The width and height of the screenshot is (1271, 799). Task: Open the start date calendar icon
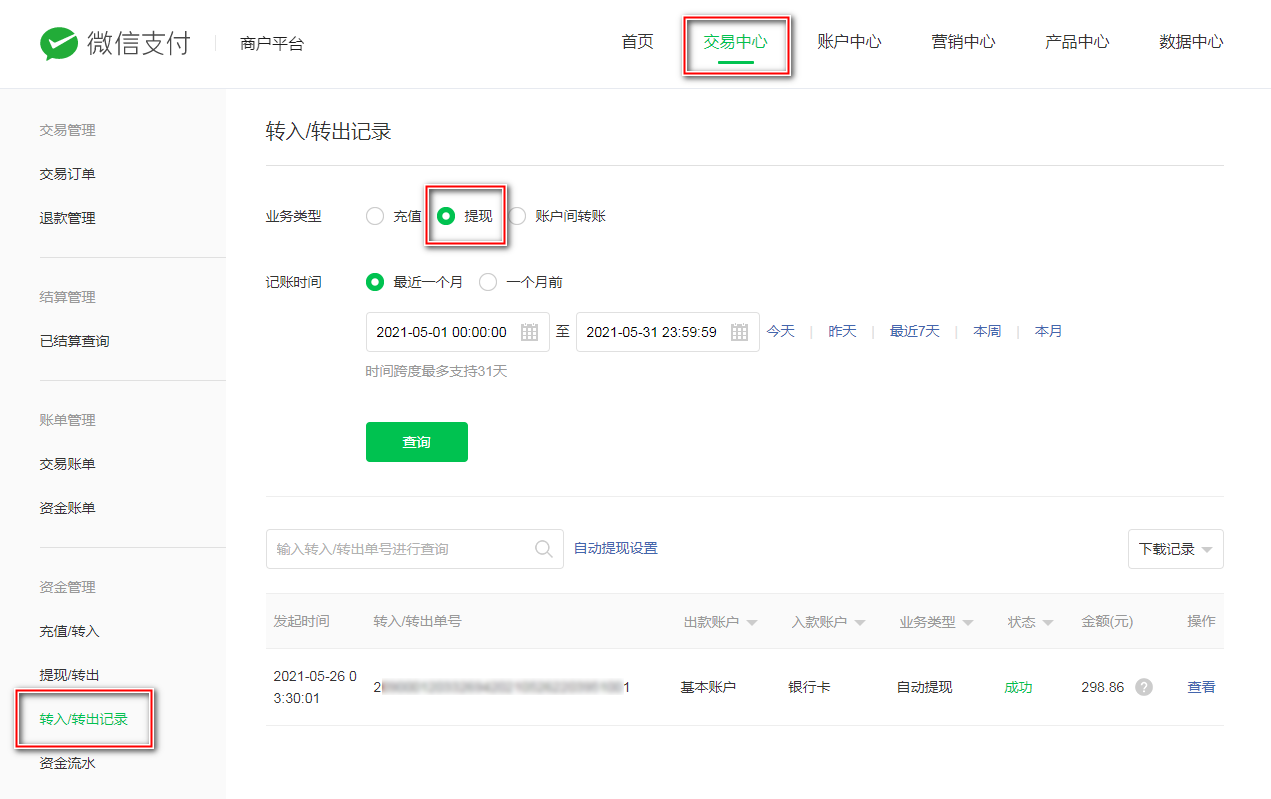[x=530, y=332]
